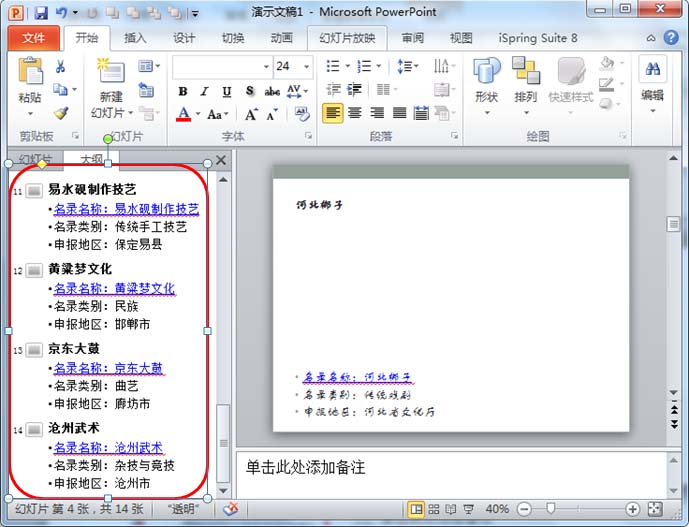The width and height of the screenshot is (689, 527).
Task: Apply italic formatting with the I icon
Action: (205, 91)
